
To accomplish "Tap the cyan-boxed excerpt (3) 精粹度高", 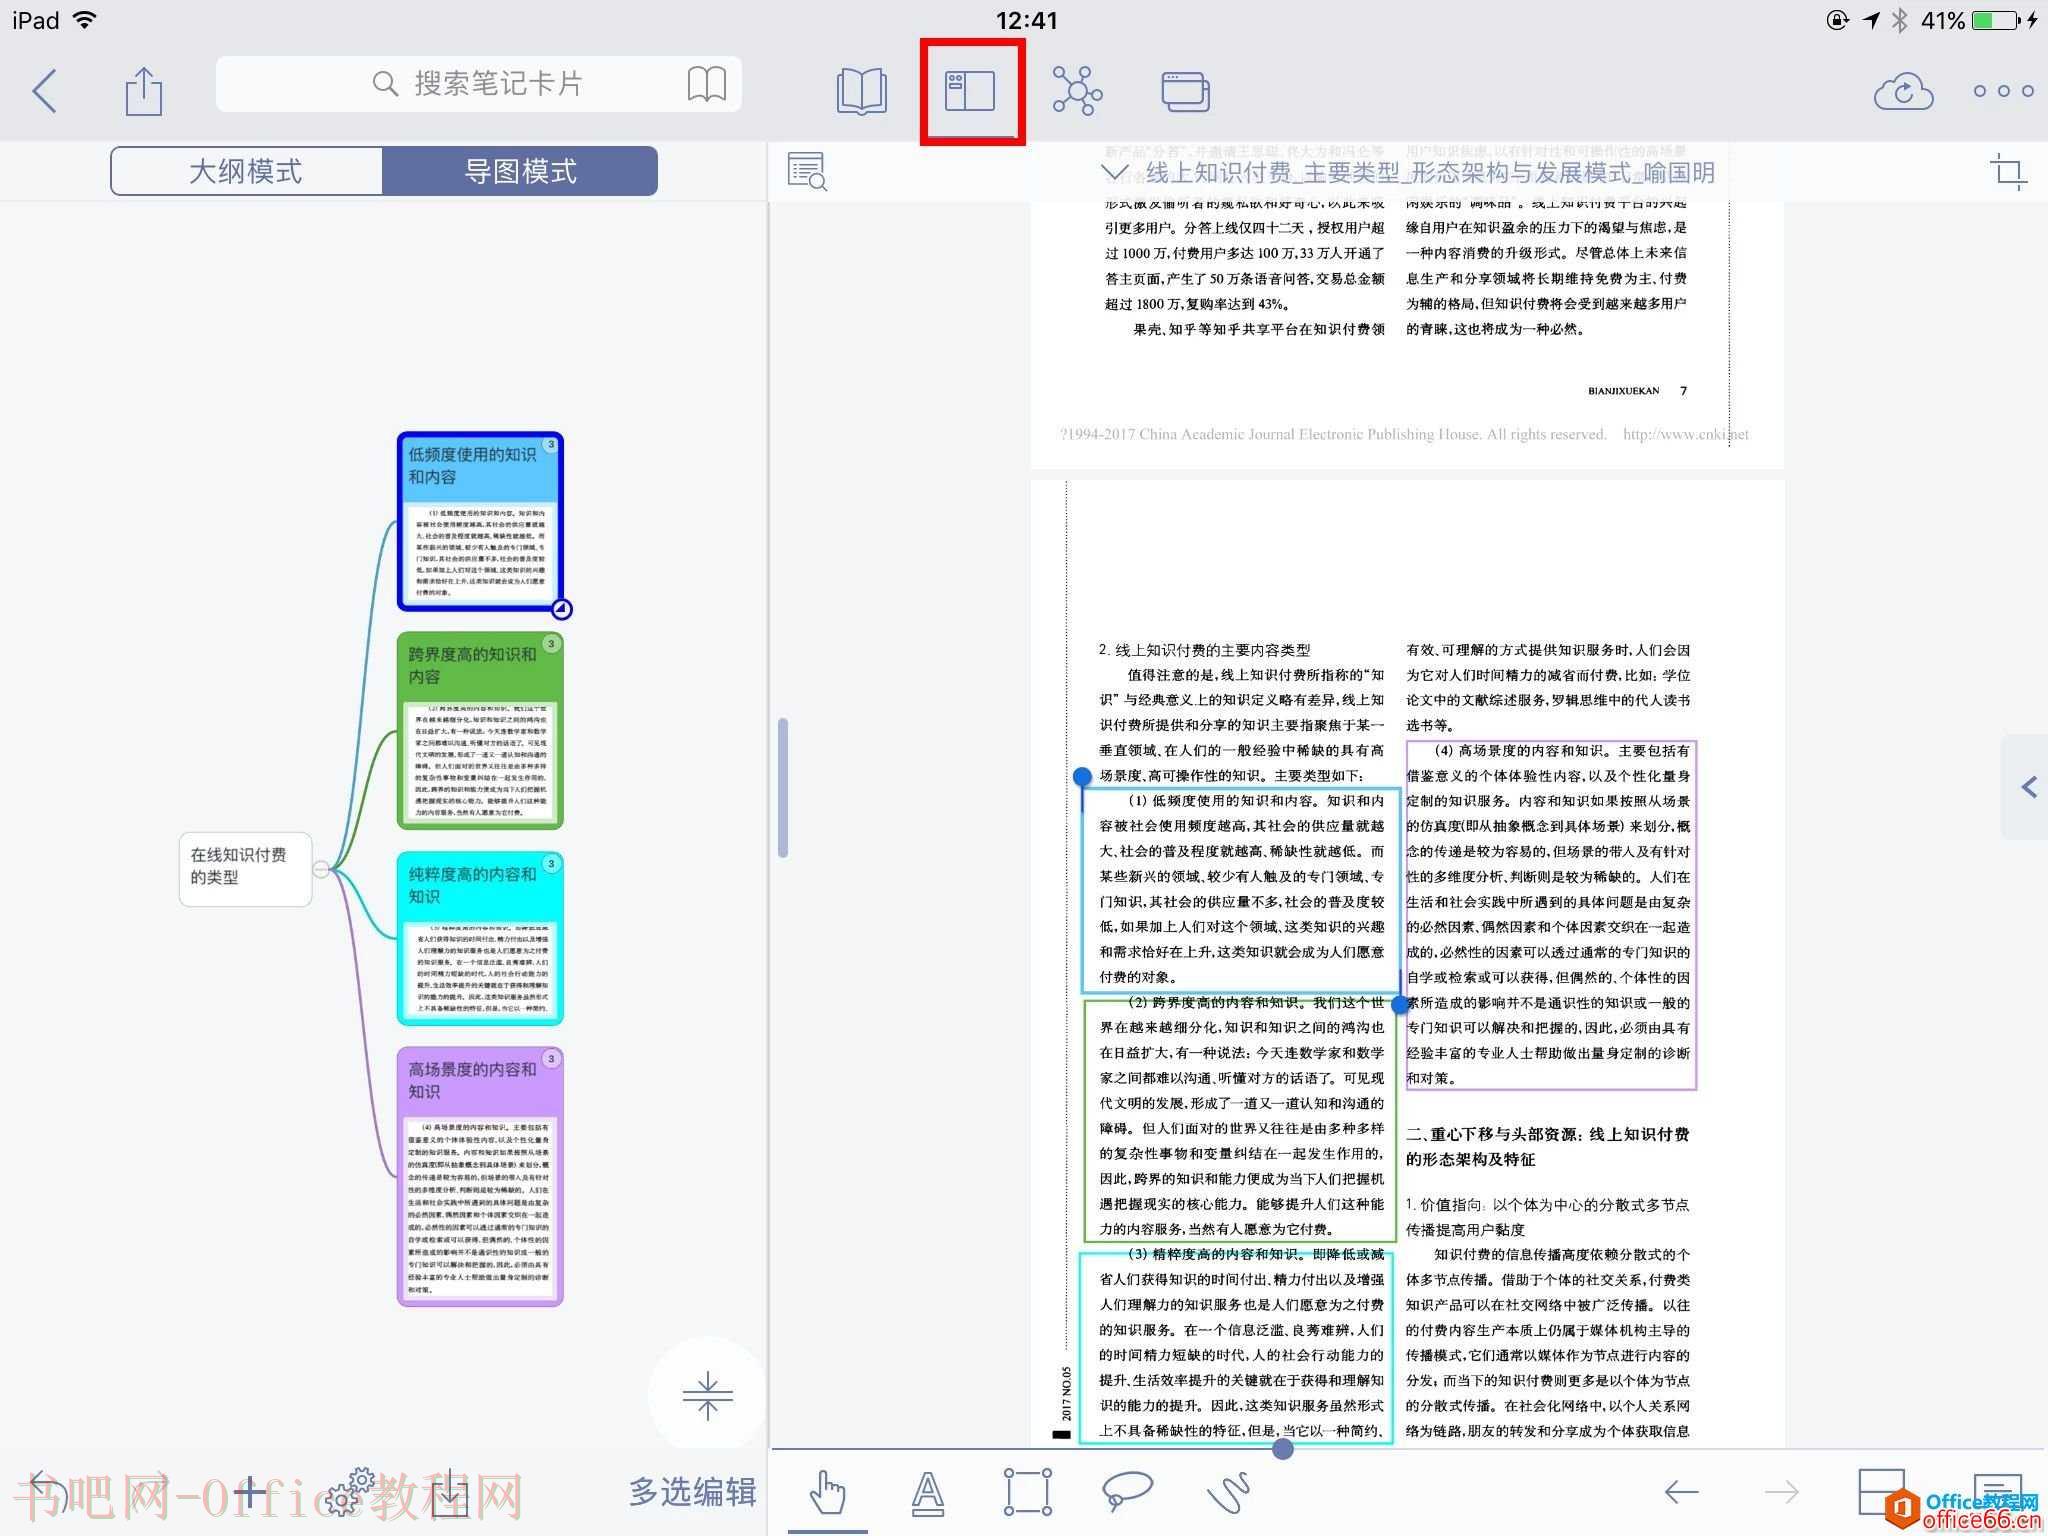I will 1236,1348.
